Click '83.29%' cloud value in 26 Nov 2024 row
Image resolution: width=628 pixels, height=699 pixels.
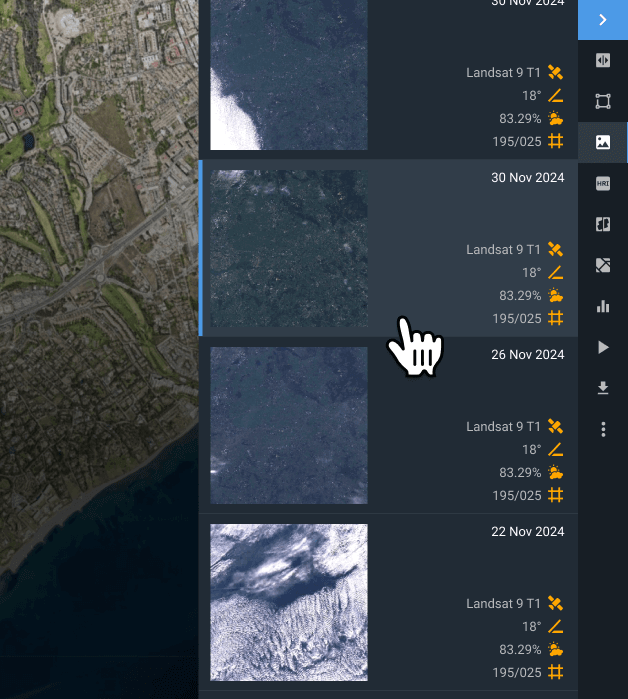point(520,473)
